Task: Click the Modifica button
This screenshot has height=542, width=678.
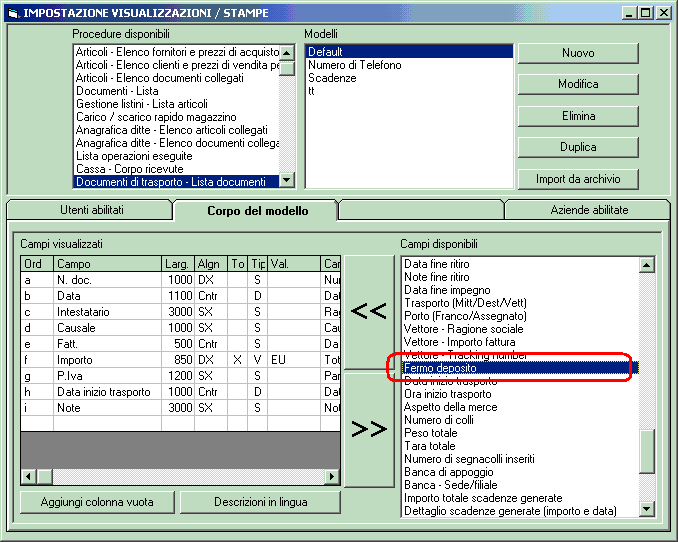Action: [578, 84]
